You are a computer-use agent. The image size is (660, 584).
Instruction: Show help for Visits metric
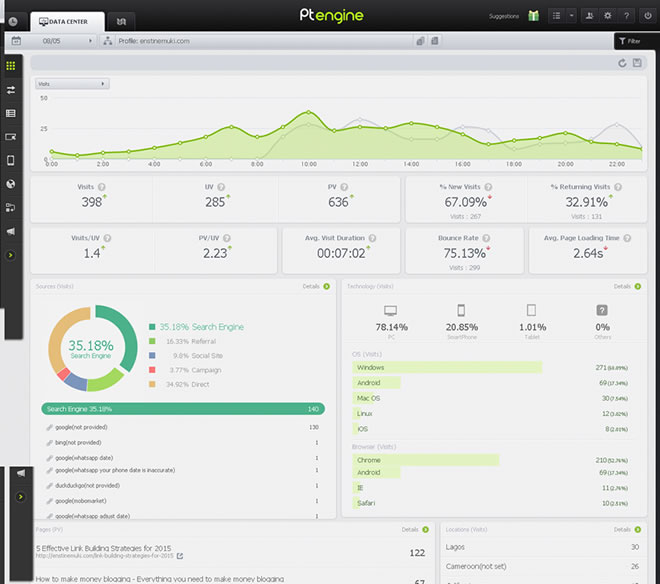tap(102, 187)
